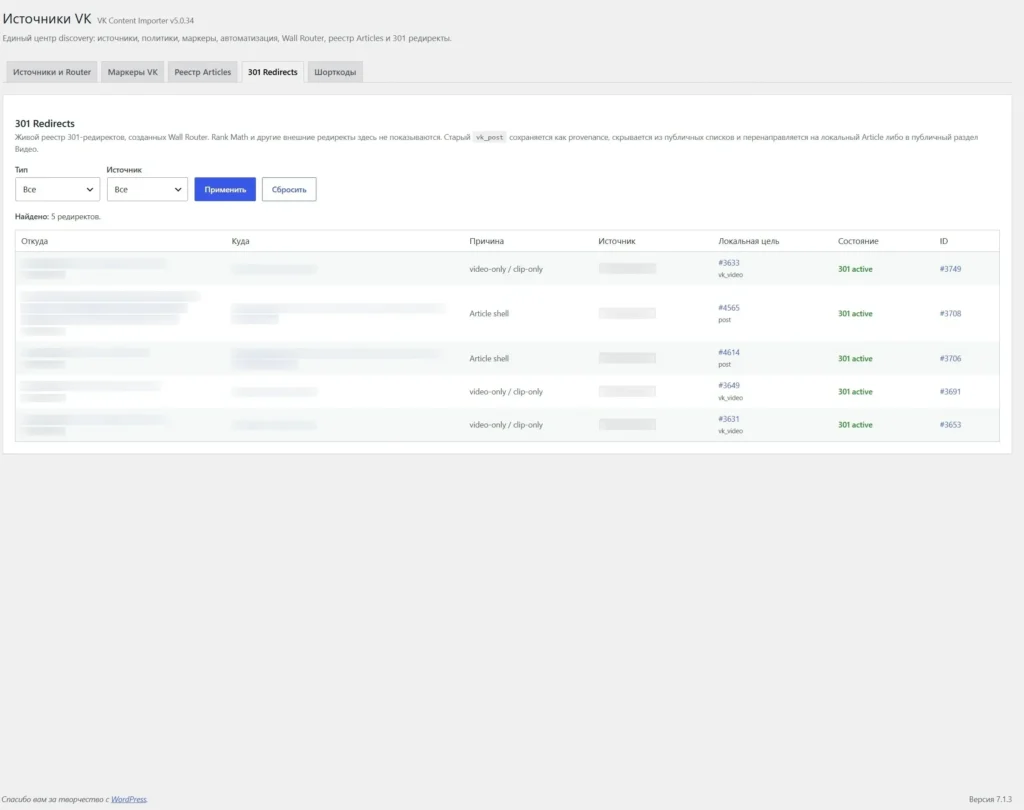Open the Реестр Articles tab
This screenshot has width=1024, height=810.
coord(202,72)
